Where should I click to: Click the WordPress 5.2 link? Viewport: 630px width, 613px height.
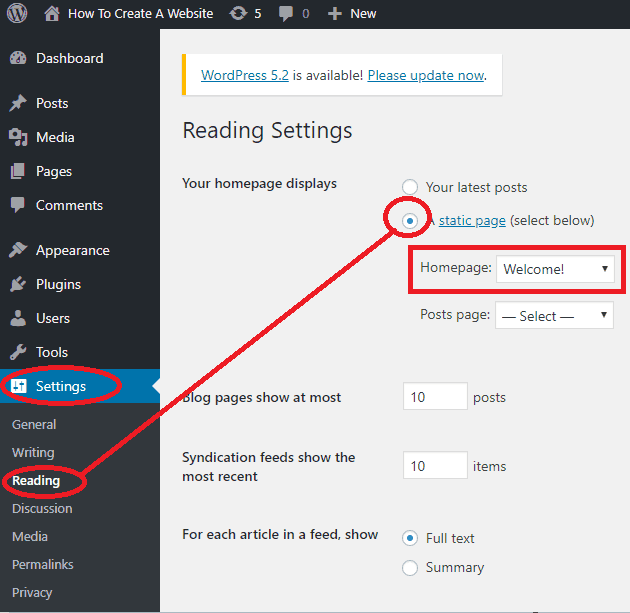(x=245, y=75)
